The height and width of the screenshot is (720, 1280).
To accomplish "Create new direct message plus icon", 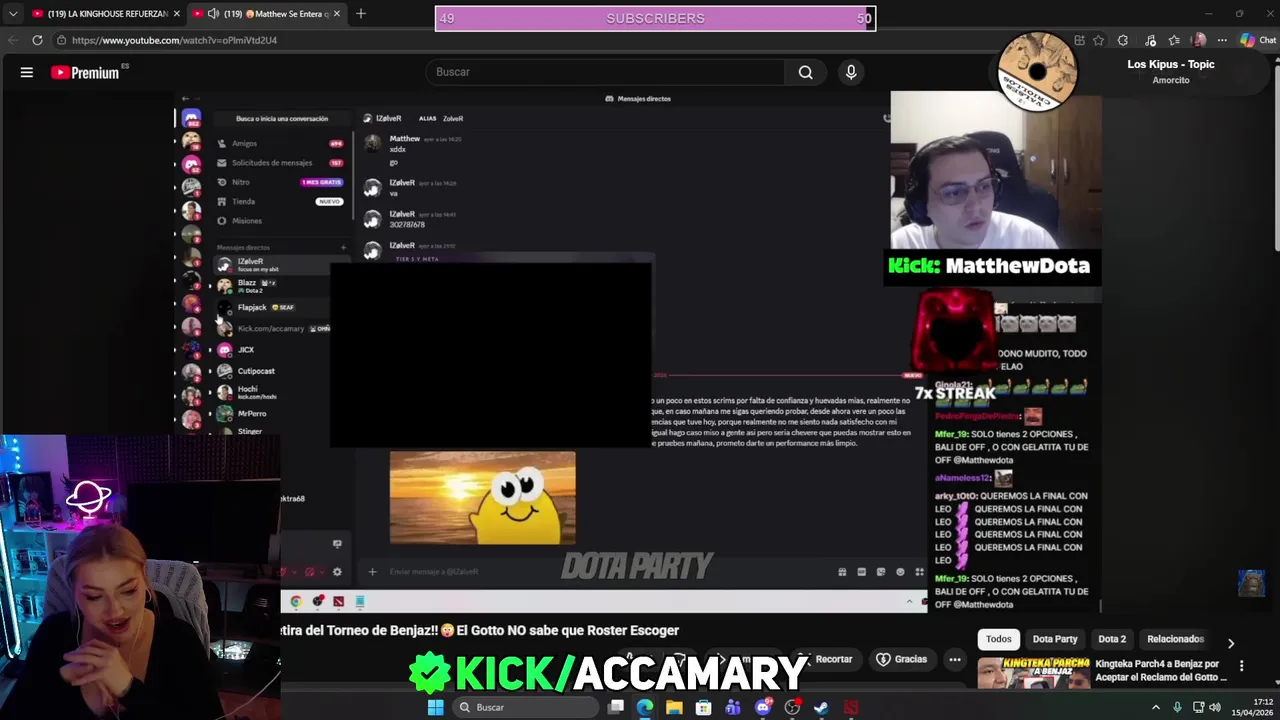I will tap(343, 247).
